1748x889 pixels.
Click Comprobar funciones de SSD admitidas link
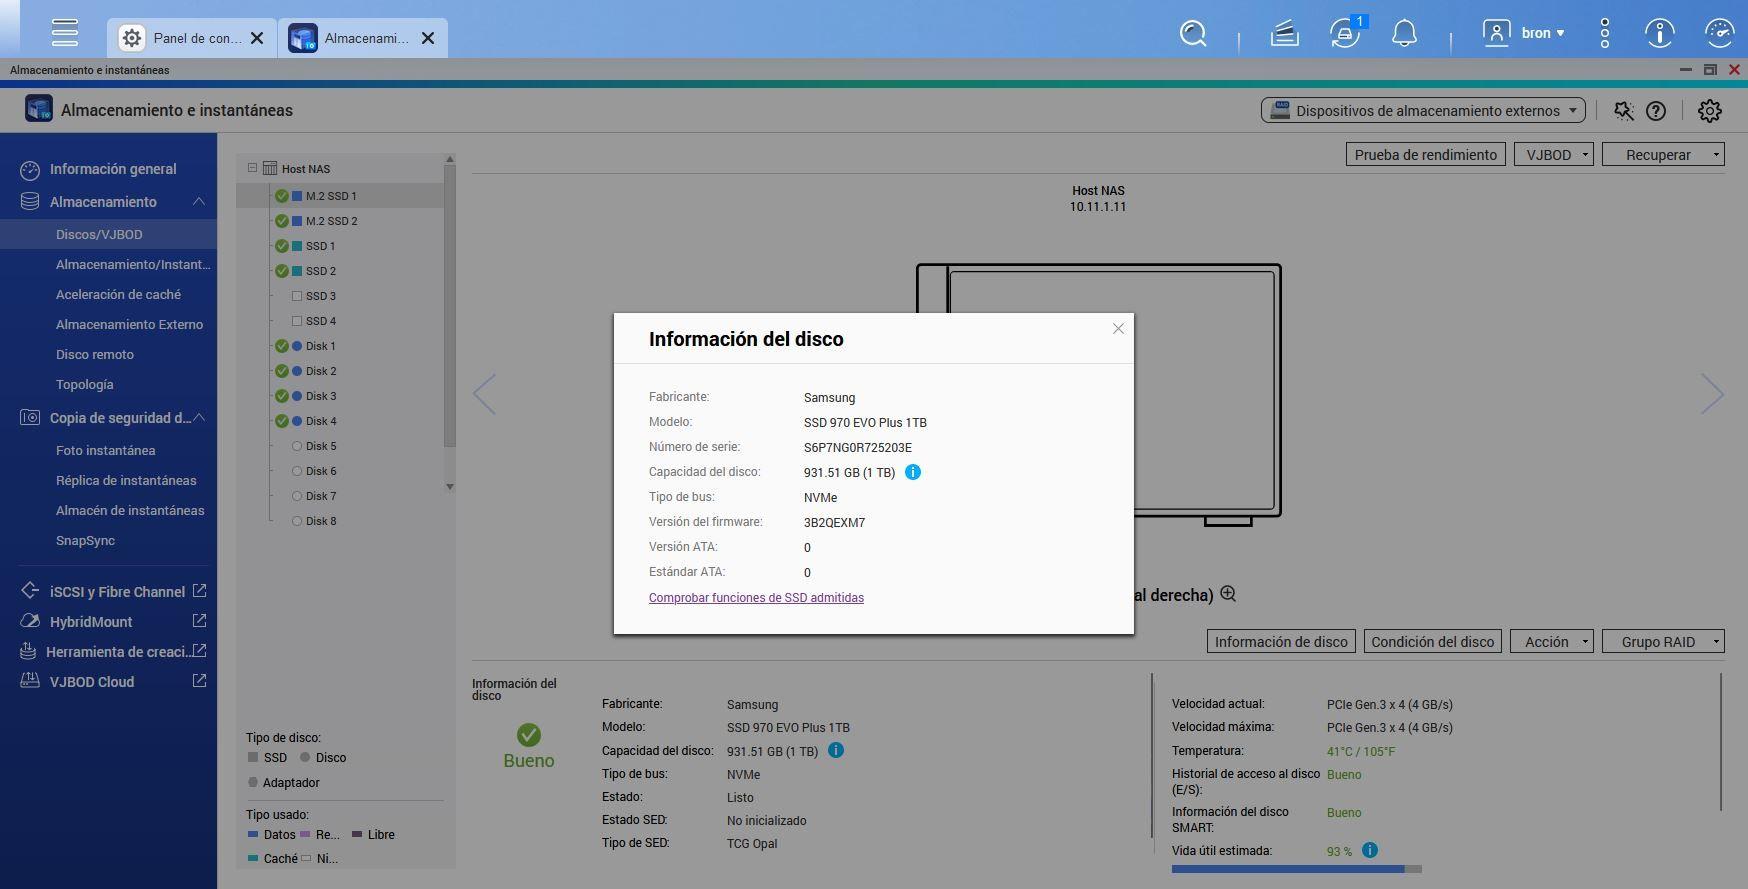click(x=756, y=598)
